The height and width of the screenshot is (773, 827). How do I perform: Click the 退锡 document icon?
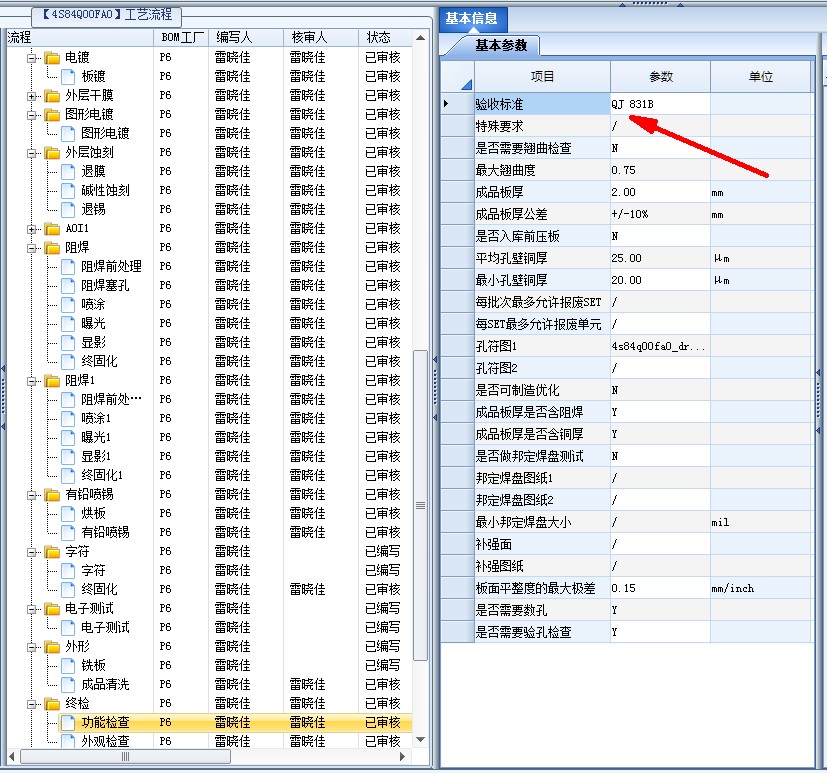point(68,209)
